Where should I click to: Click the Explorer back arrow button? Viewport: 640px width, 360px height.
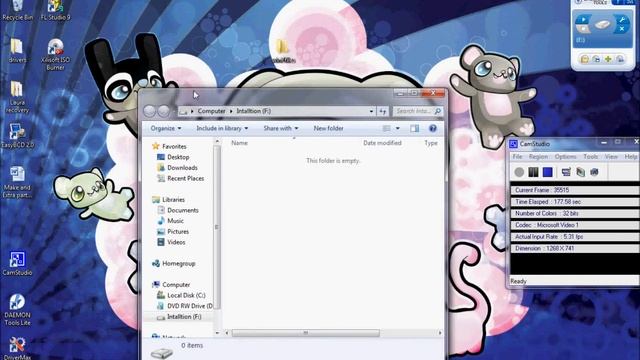150,111
